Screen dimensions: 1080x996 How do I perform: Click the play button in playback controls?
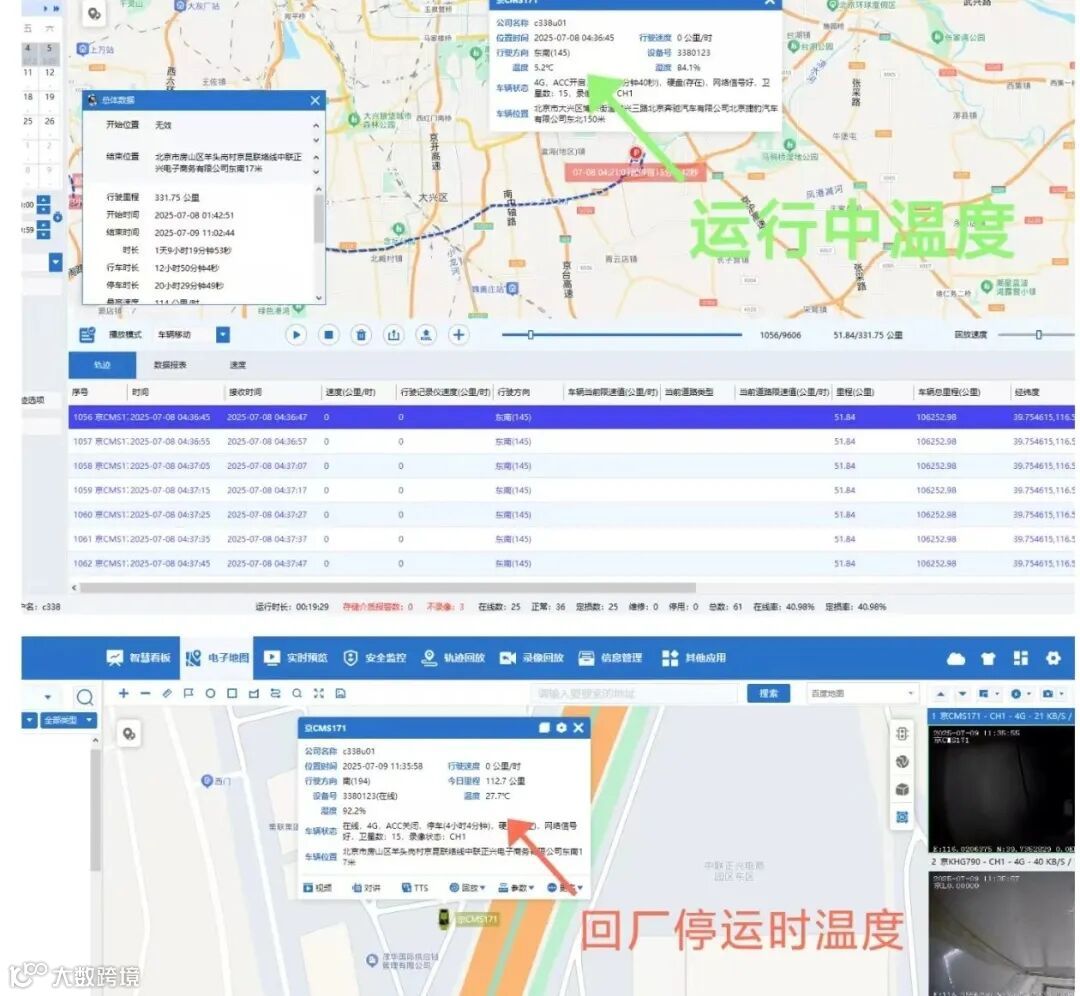click(x=295, y=335)
